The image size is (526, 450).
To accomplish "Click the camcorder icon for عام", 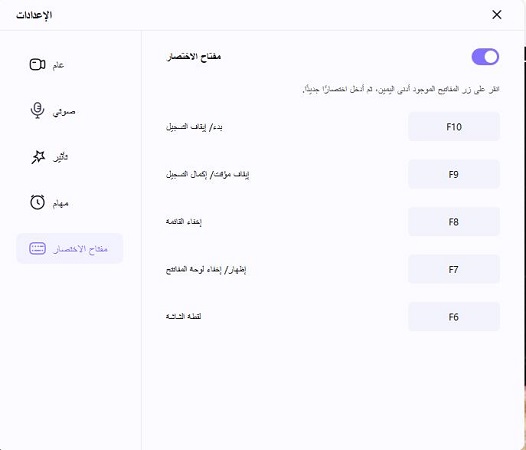I will coord(37,64).
